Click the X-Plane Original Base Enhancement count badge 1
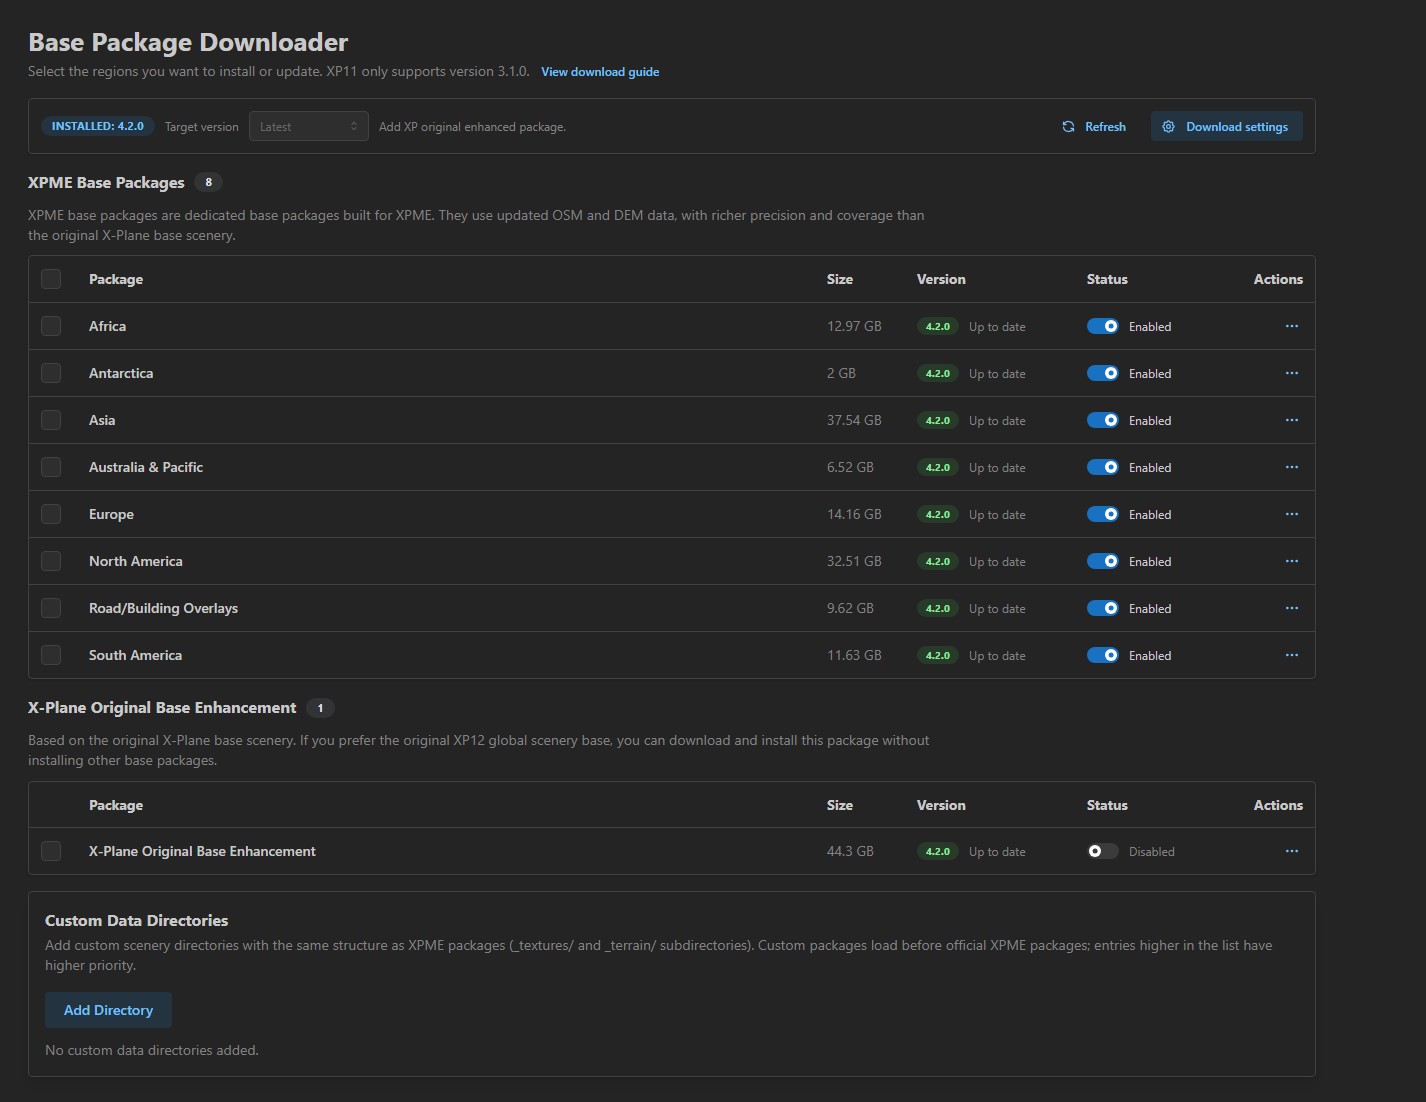 coord(320,708)
